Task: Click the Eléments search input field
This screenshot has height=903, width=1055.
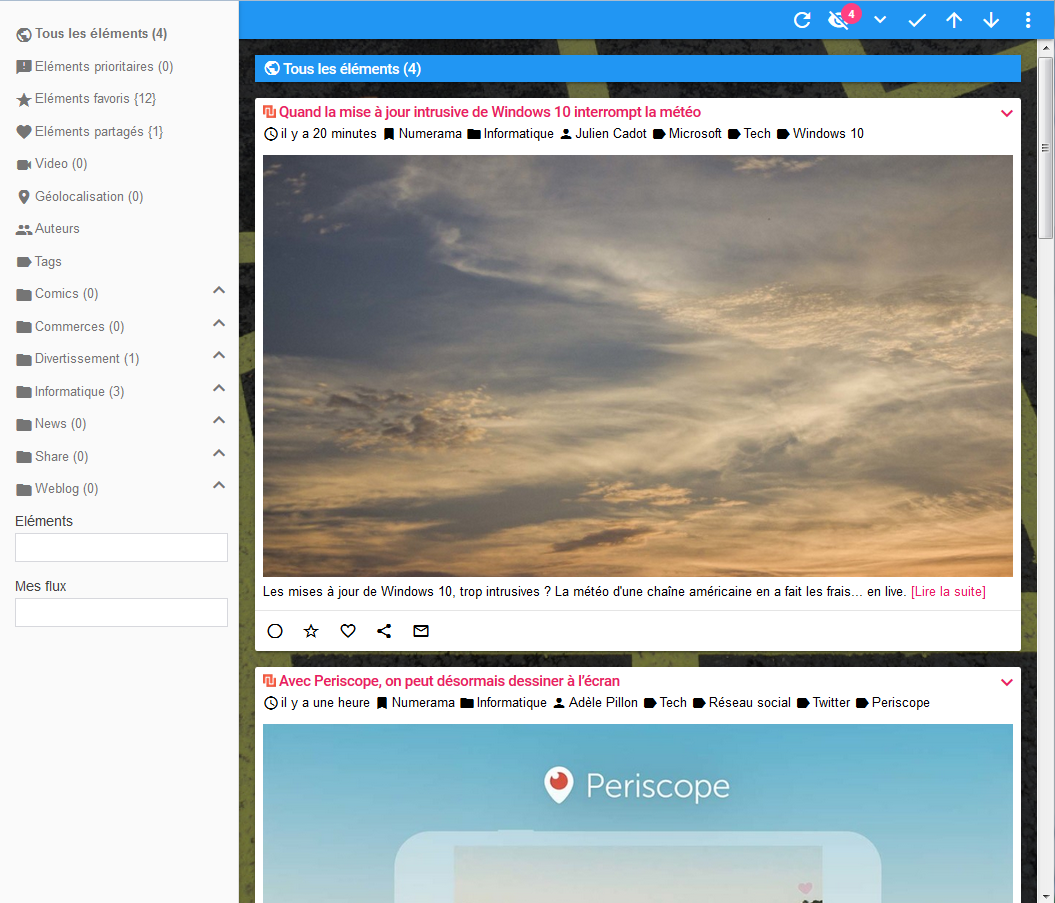Action: click(121, 547)
